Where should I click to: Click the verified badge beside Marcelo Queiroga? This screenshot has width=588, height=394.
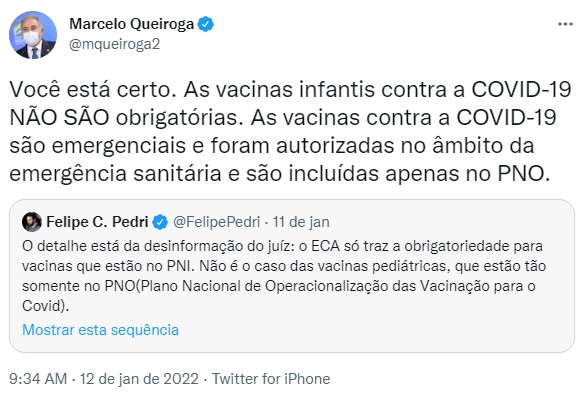tap(206, 24)
